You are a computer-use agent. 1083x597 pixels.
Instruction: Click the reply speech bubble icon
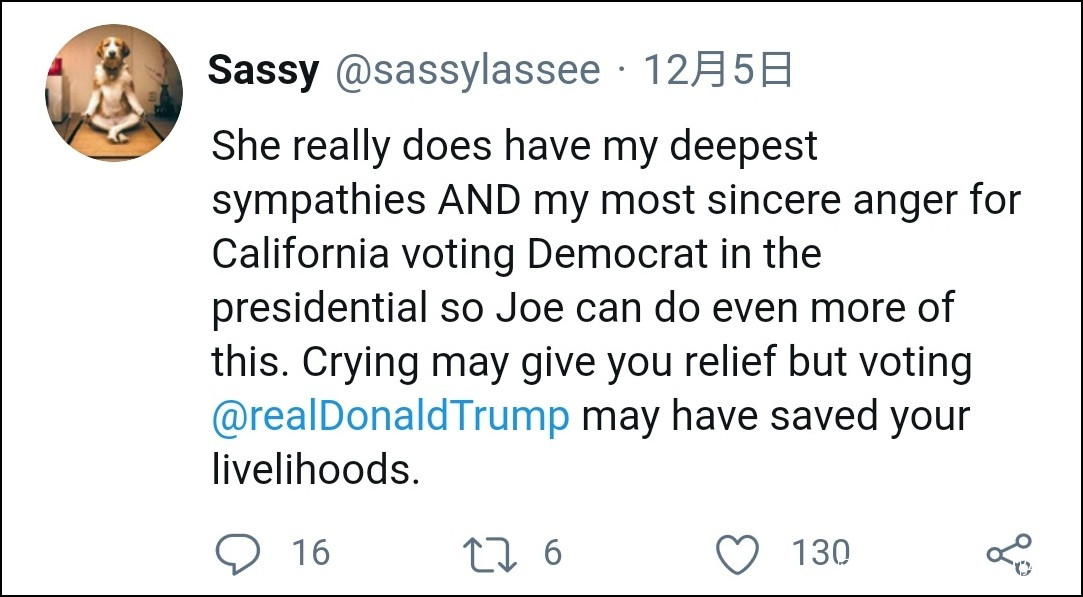coord(238,553)
